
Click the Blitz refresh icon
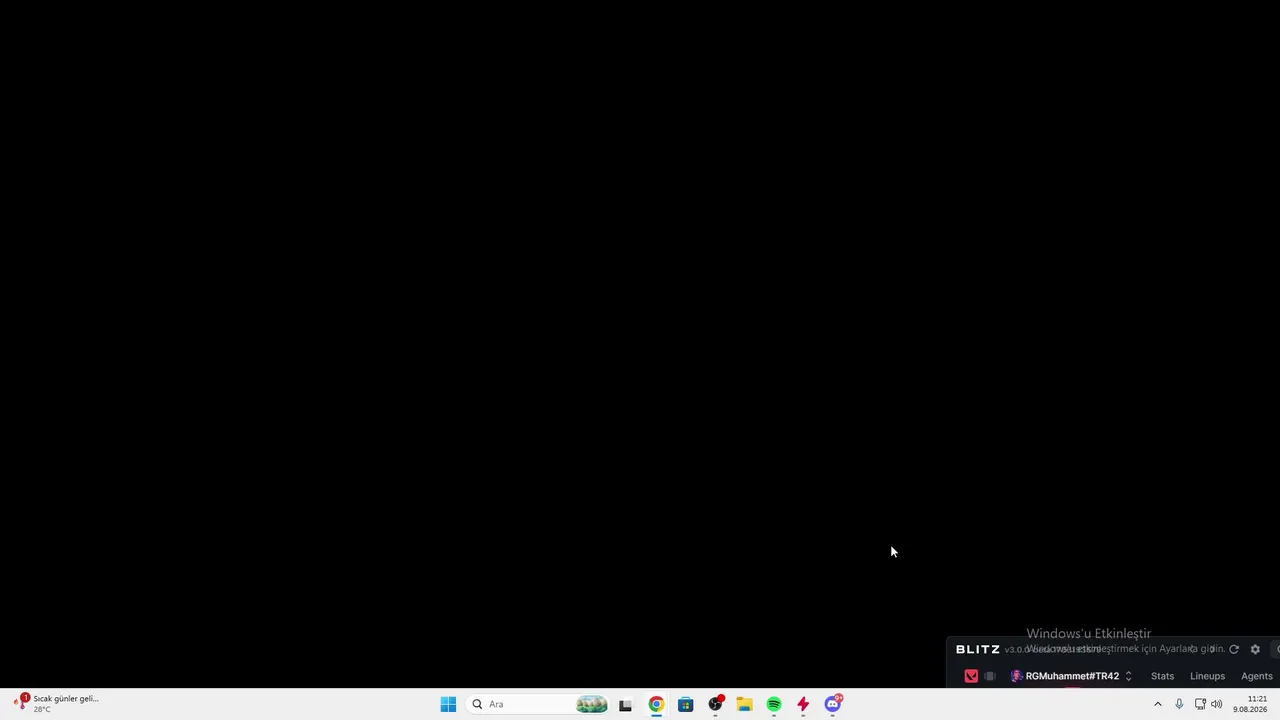click(x=1234, y=649)
